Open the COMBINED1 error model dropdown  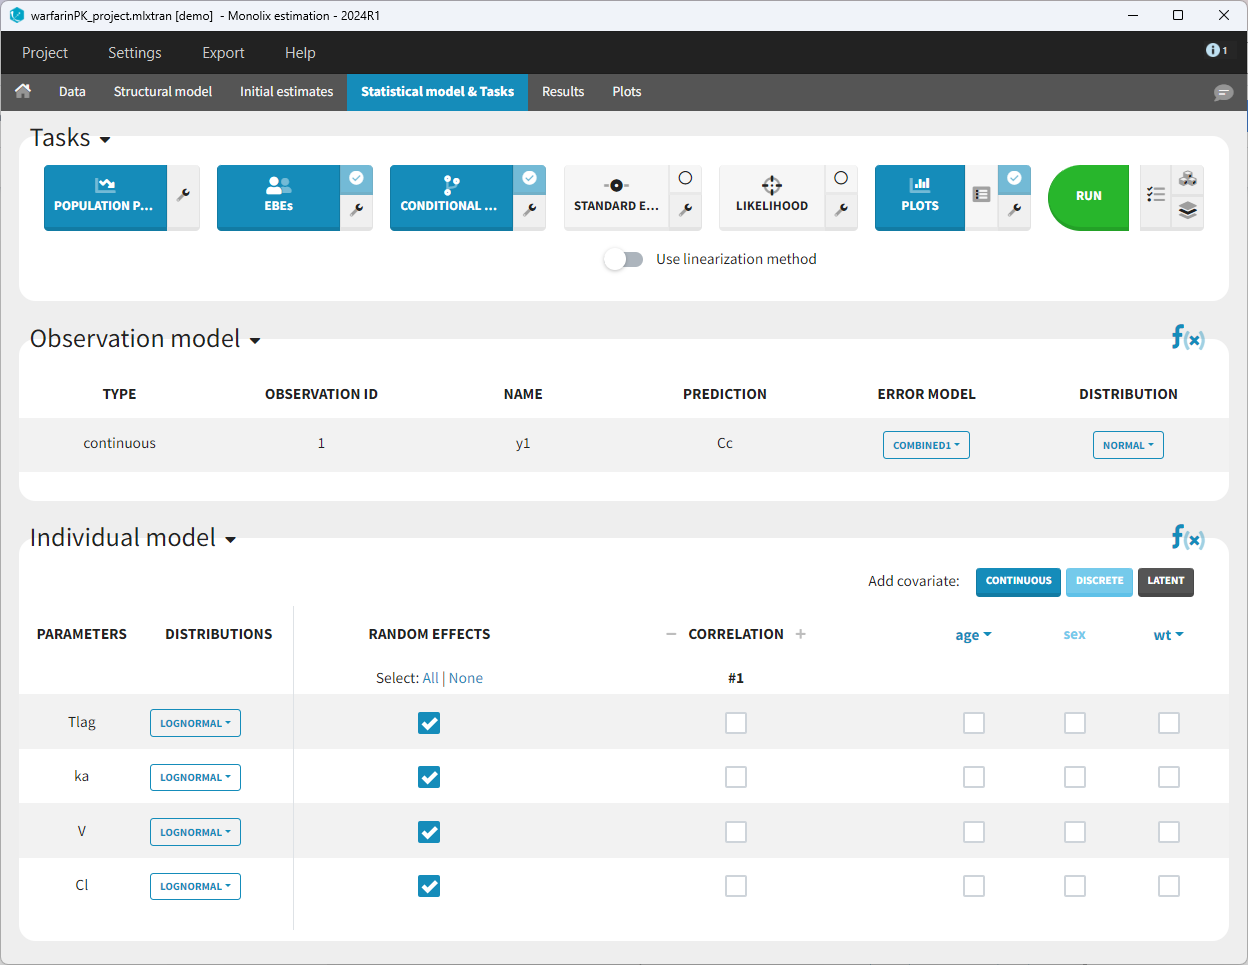926,445
